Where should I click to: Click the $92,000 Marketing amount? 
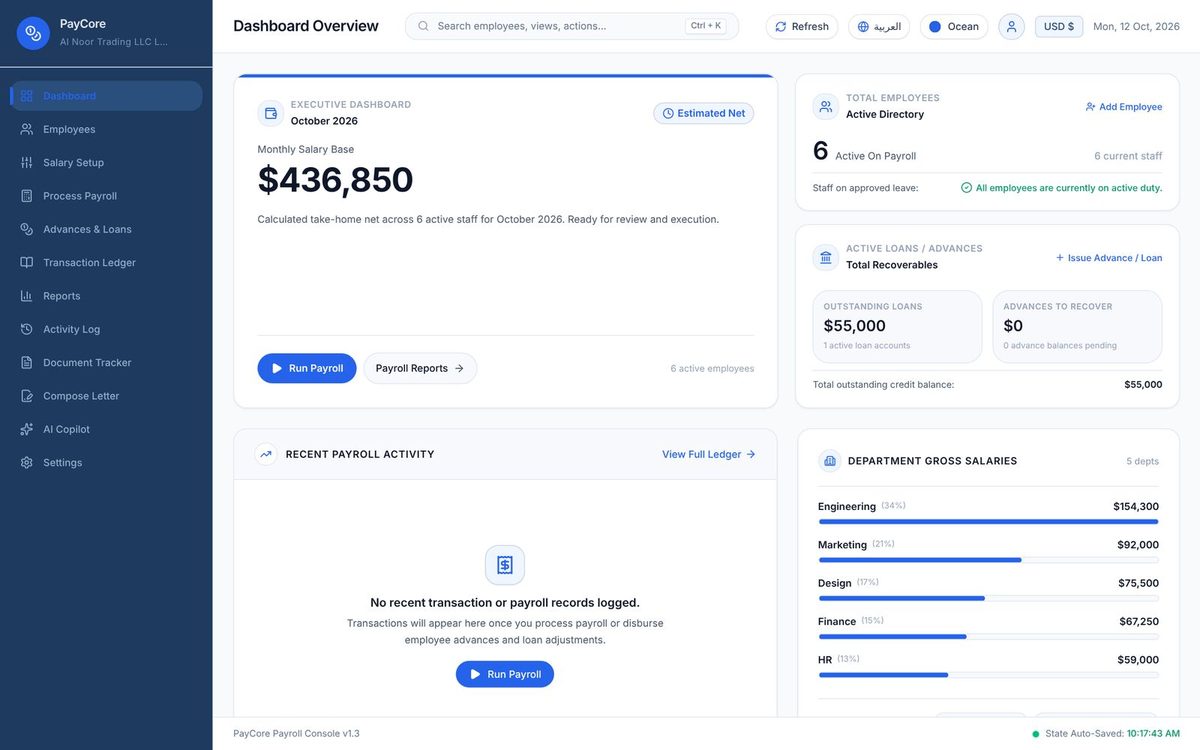[1138, 545]
